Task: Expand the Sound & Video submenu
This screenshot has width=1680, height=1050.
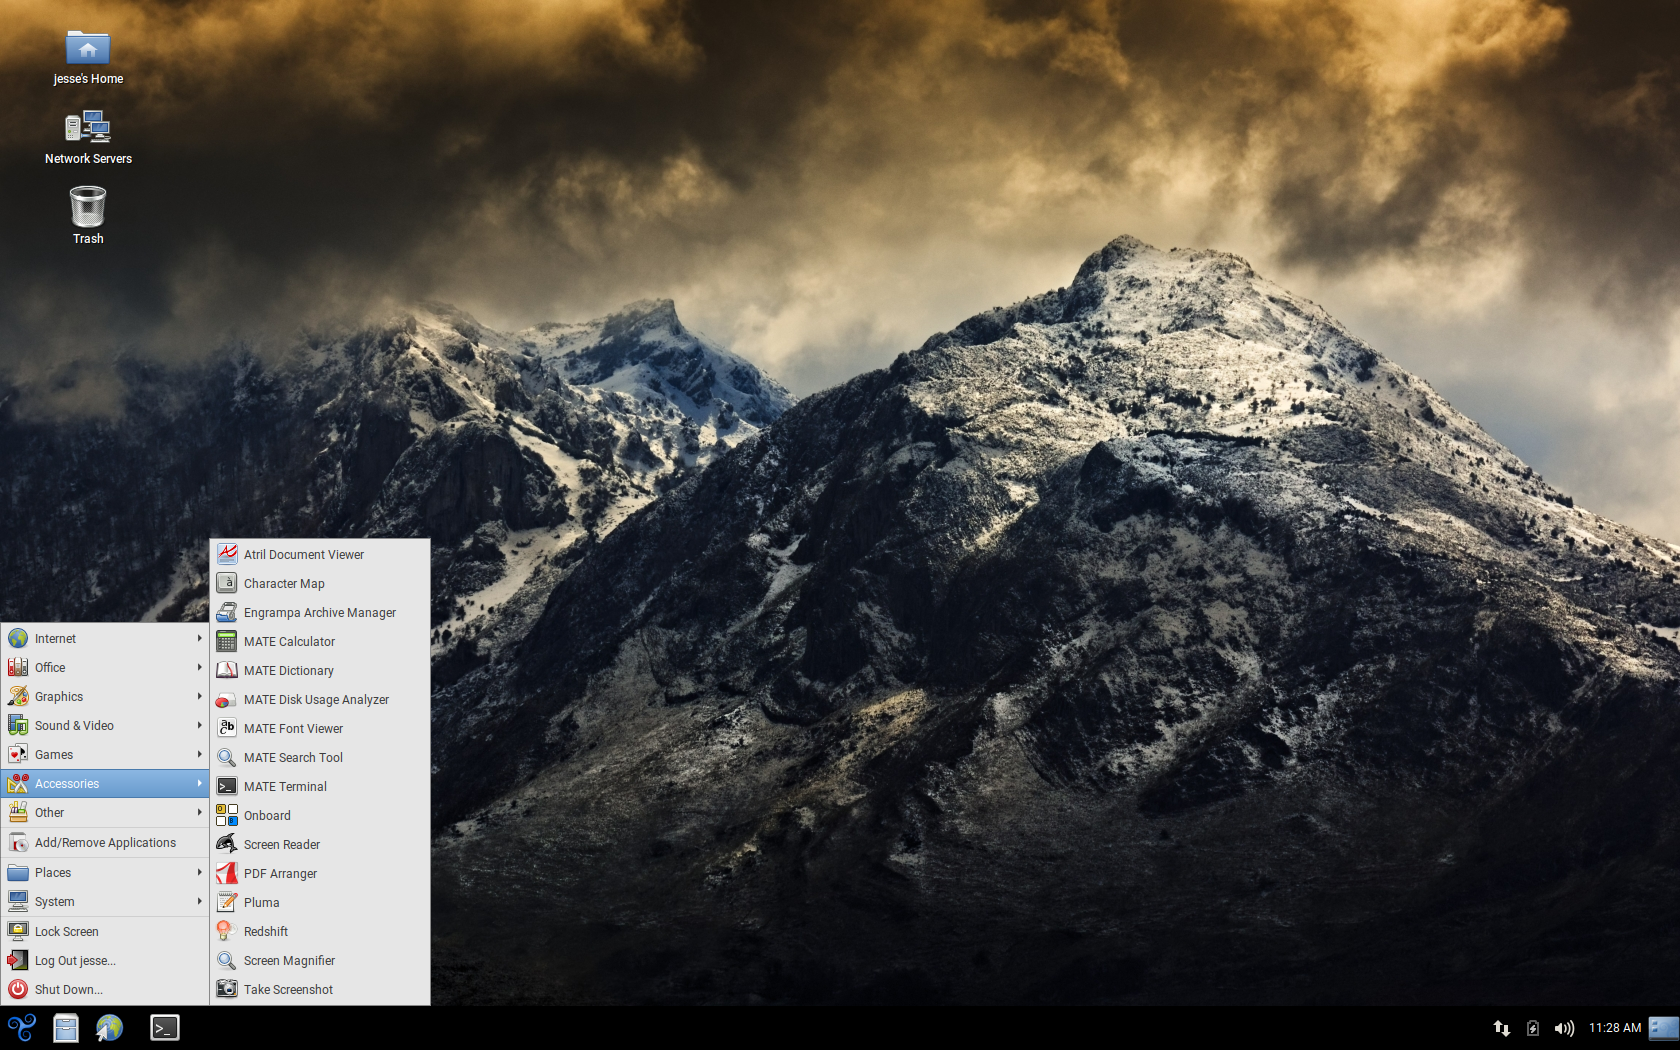Action: coord(105,726)
